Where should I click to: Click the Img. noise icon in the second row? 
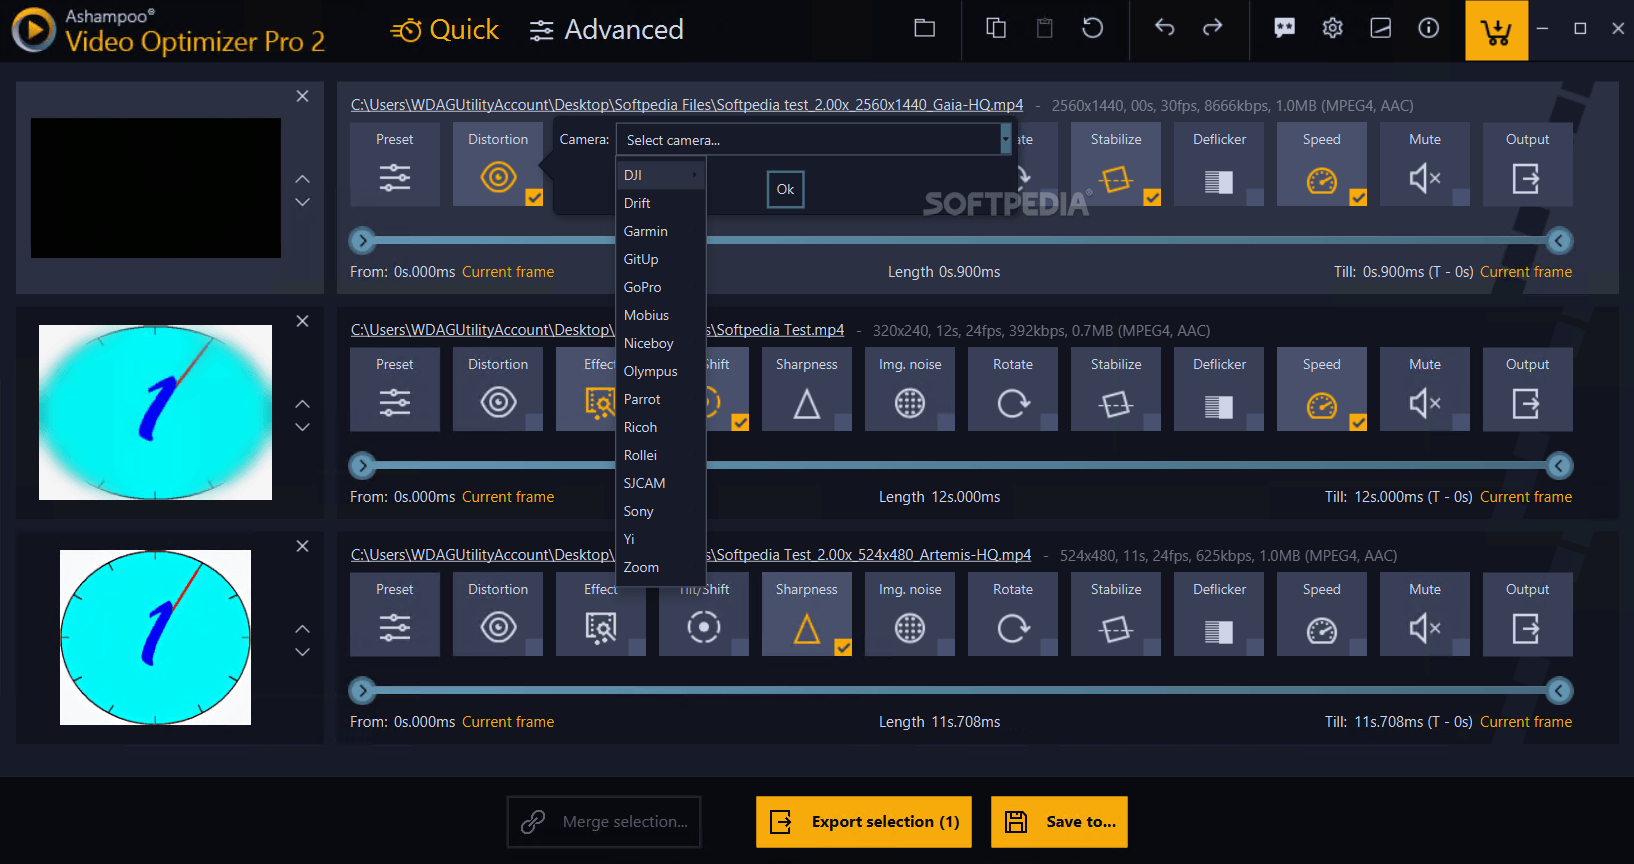909,403
